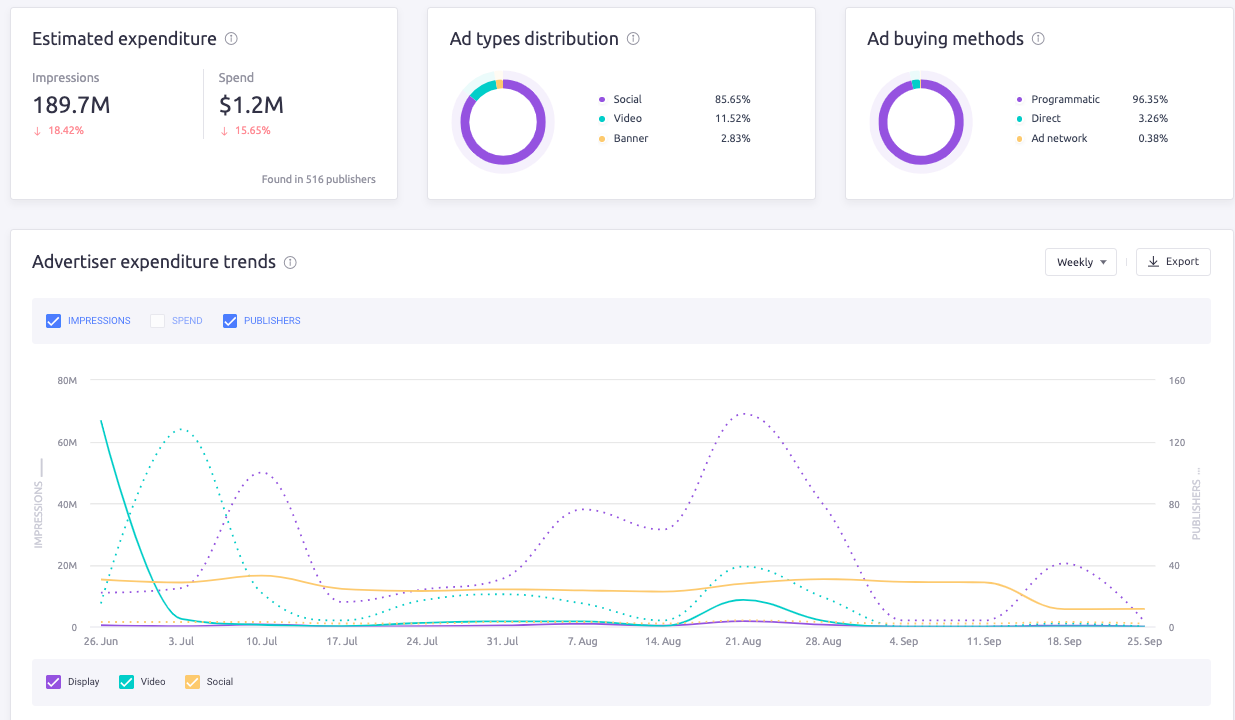Click the download icon on the Export button

[x=1156, y=261]
